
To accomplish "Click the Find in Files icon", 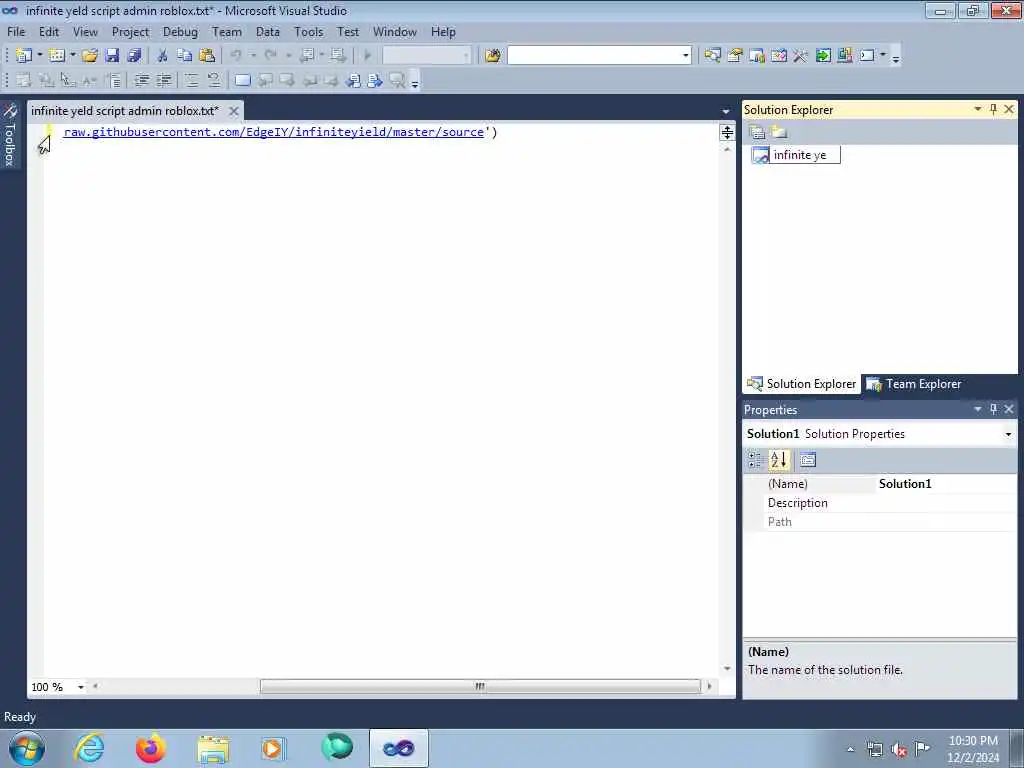I will [x=492, y=56].
